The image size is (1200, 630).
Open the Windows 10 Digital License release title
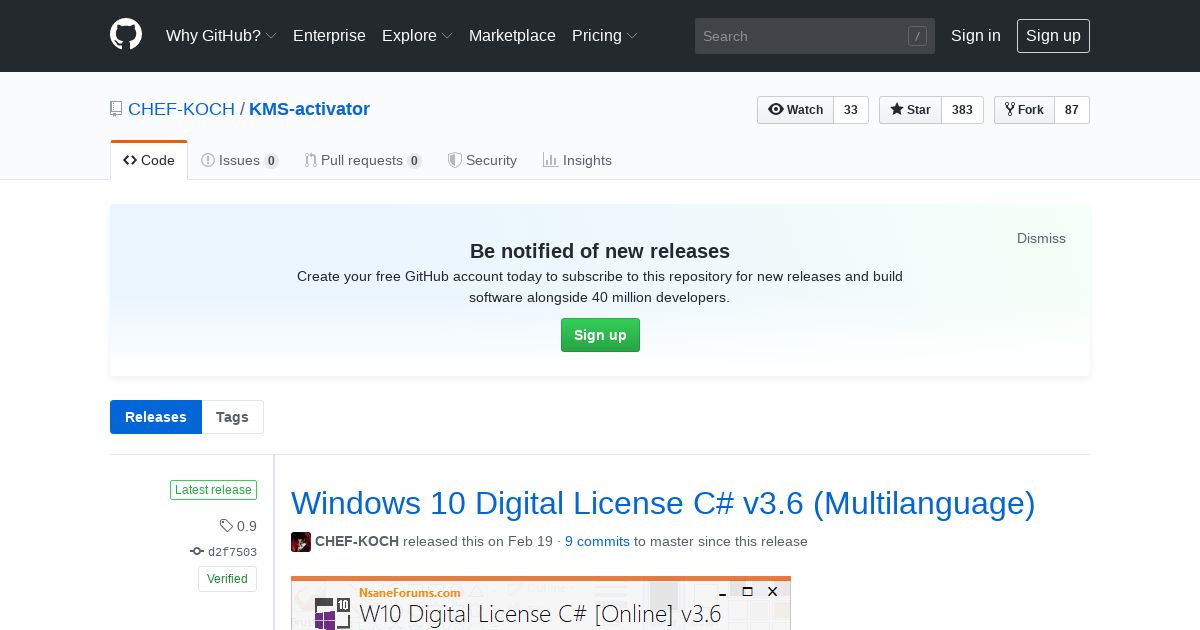663,502
